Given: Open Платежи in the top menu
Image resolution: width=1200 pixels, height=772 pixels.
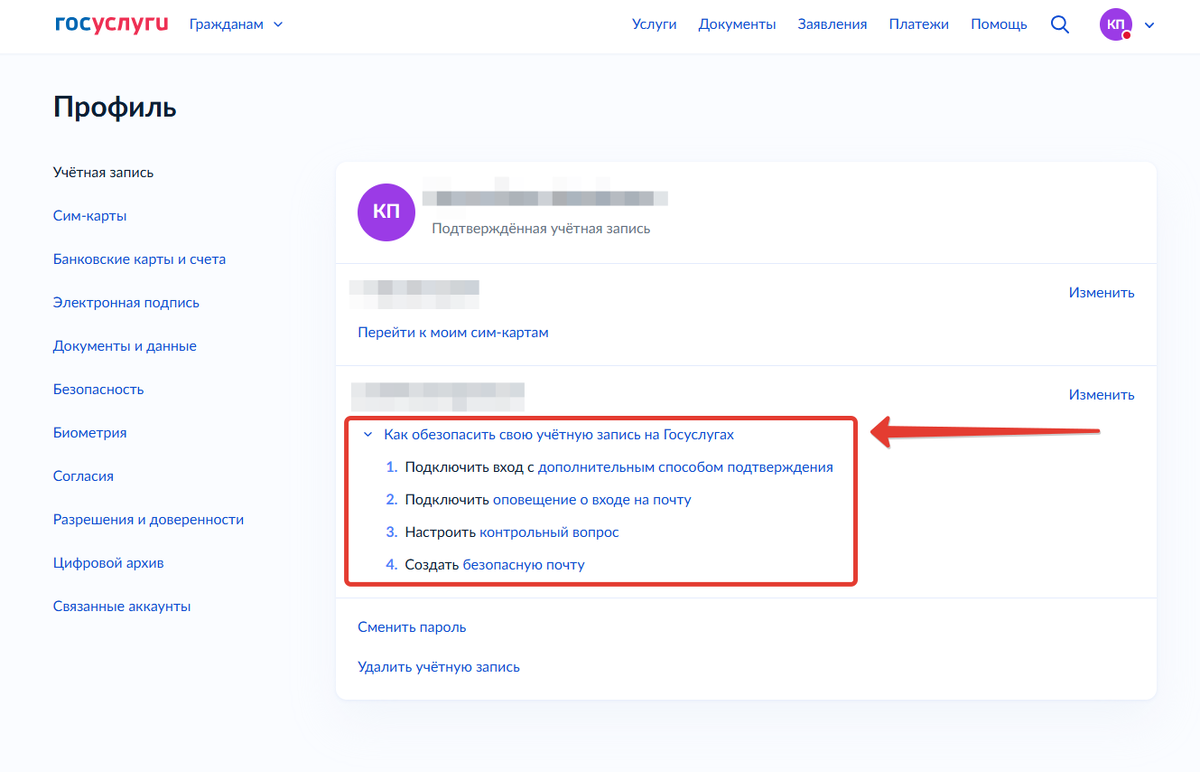Looking at the screenshot, I should [x=918, y=24].
